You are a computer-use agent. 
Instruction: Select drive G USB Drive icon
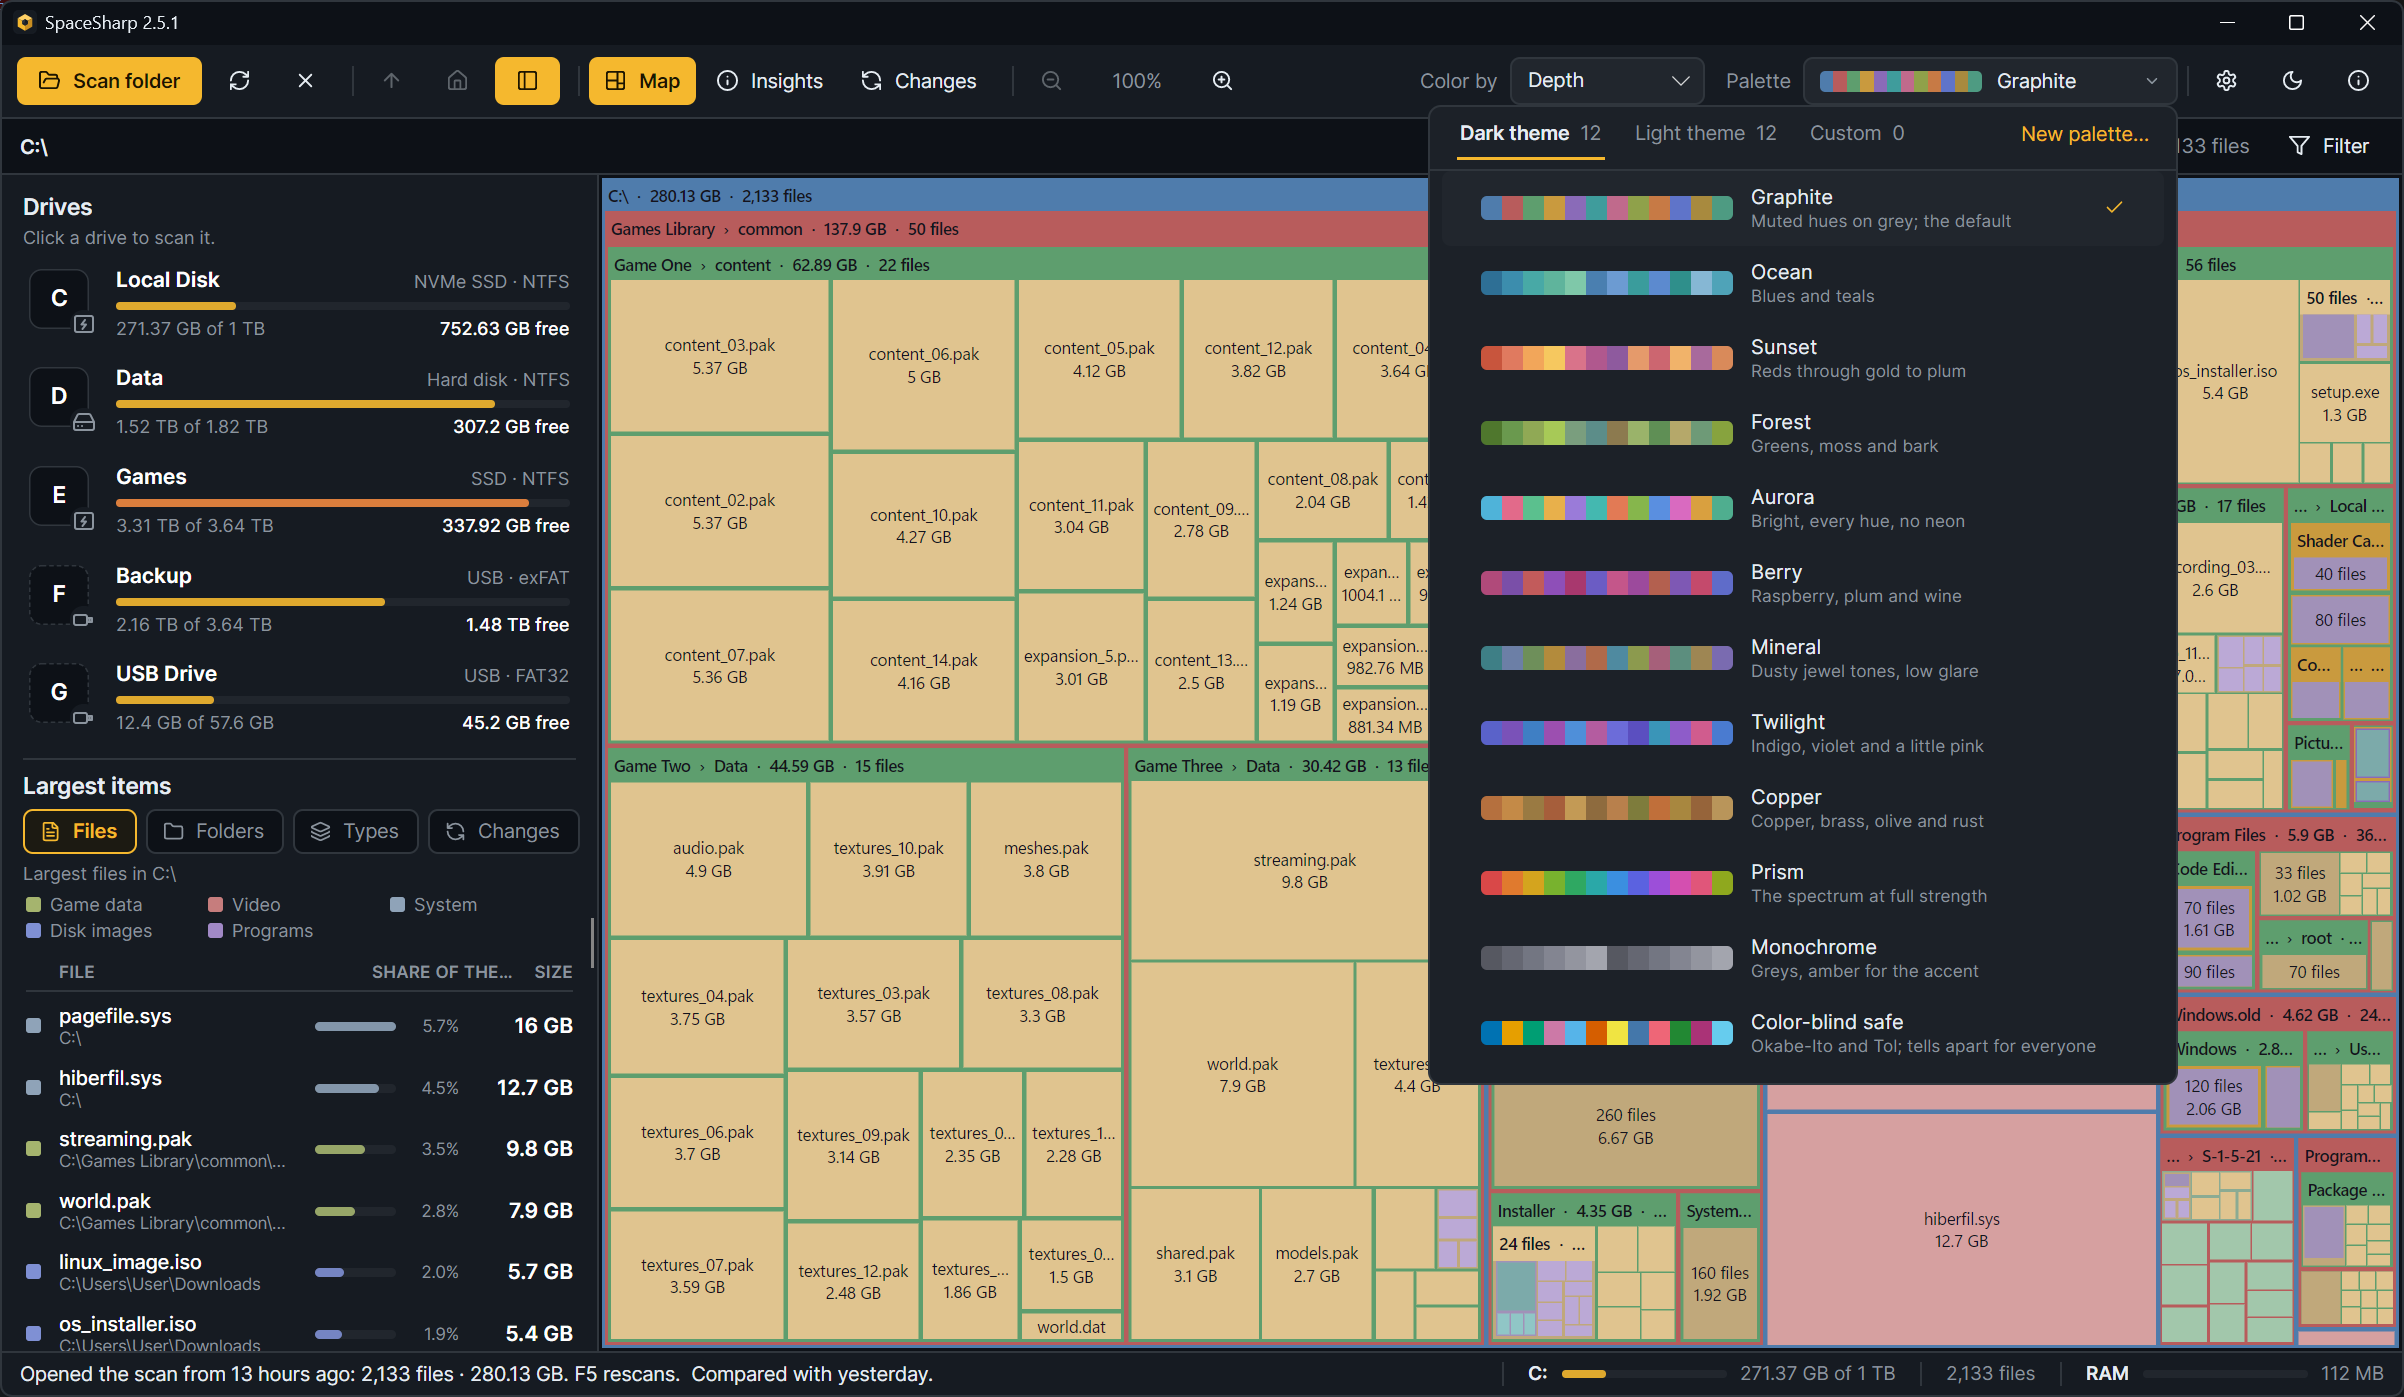(60, 693)
